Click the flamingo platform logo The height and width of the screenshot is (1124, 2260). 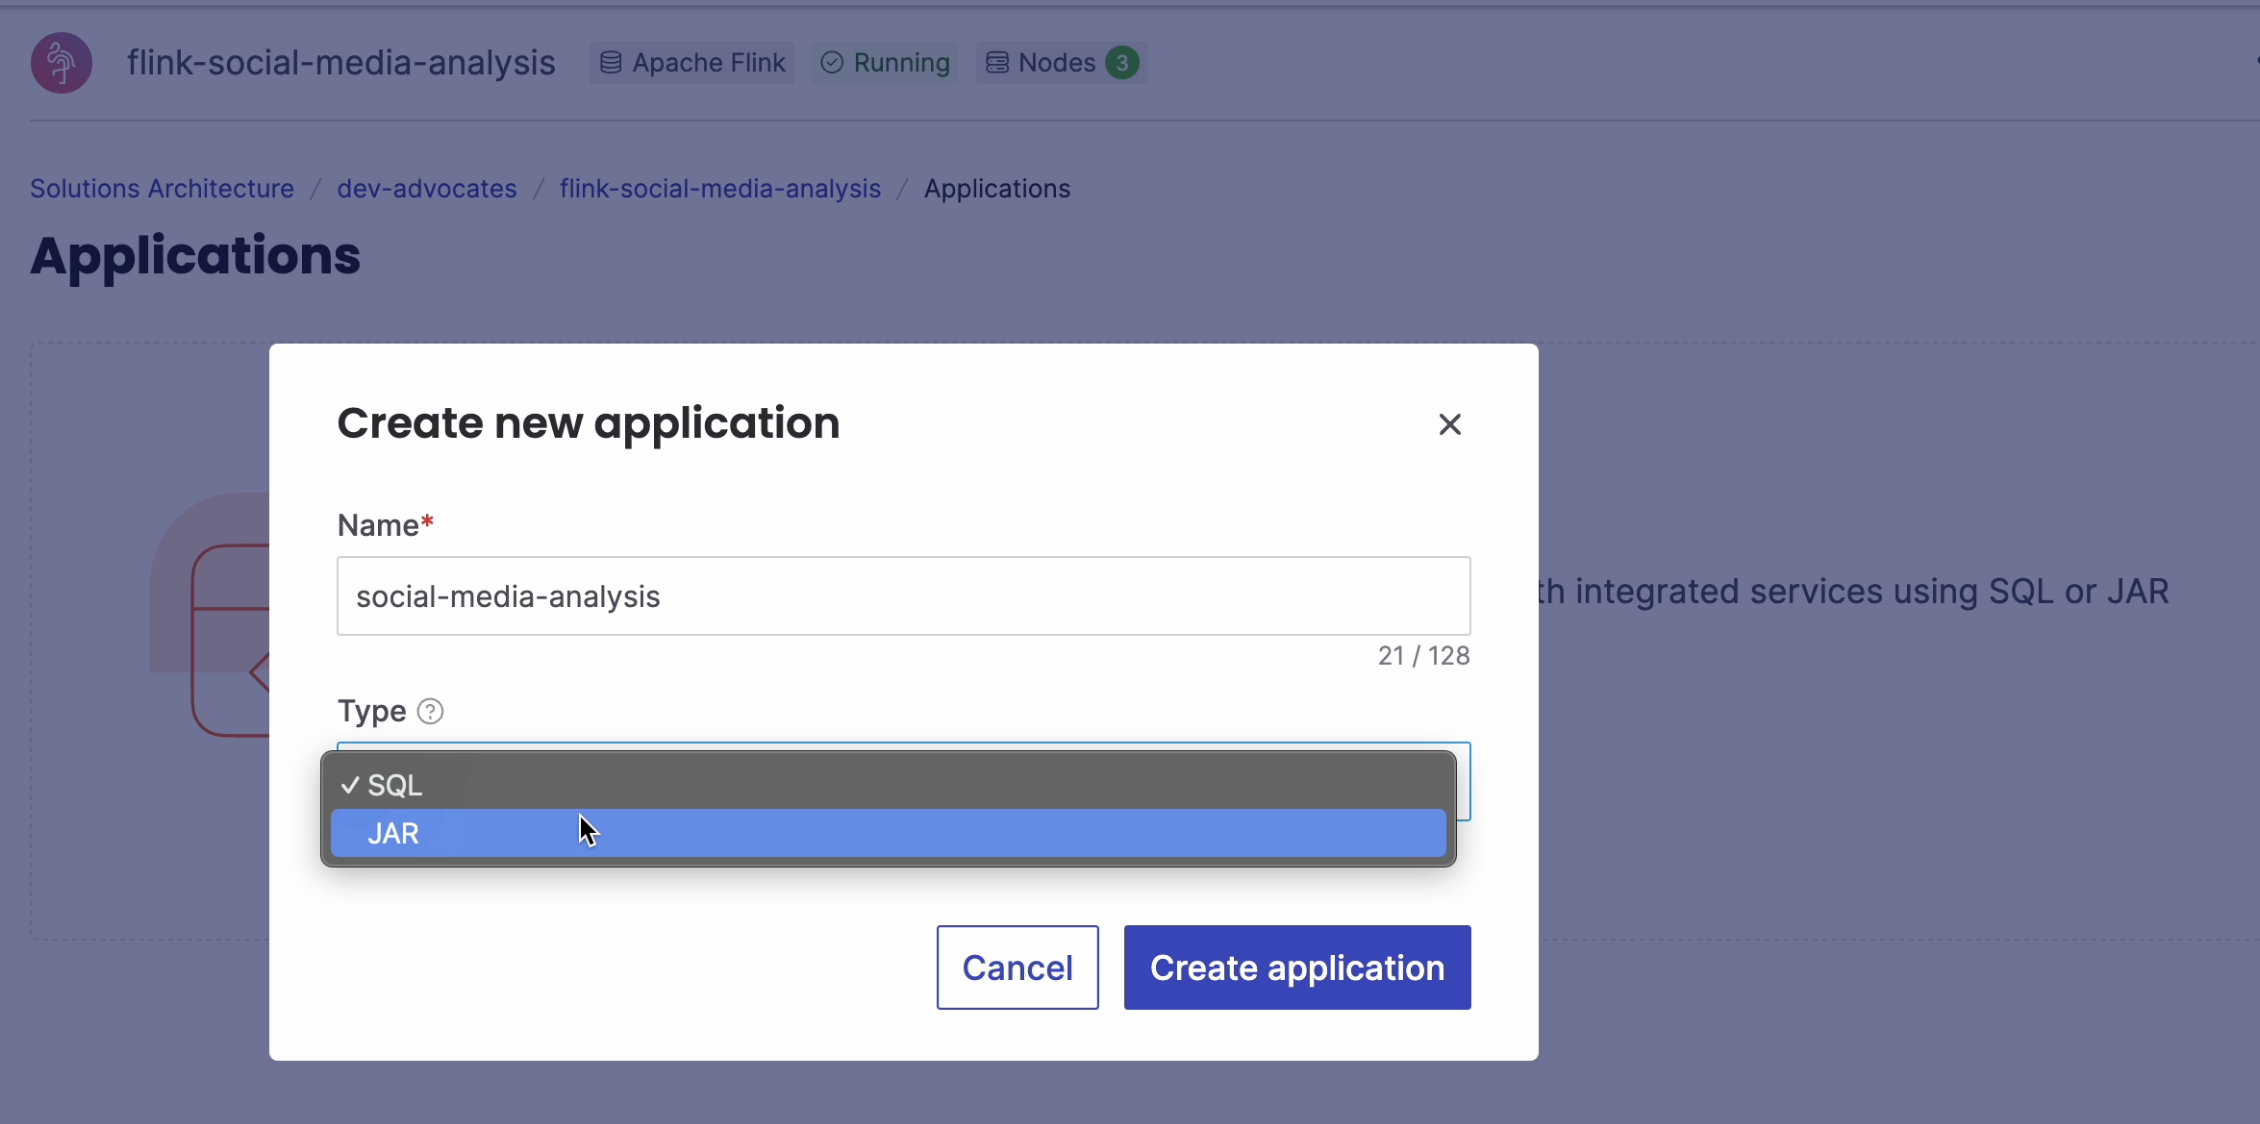[60, 62]
